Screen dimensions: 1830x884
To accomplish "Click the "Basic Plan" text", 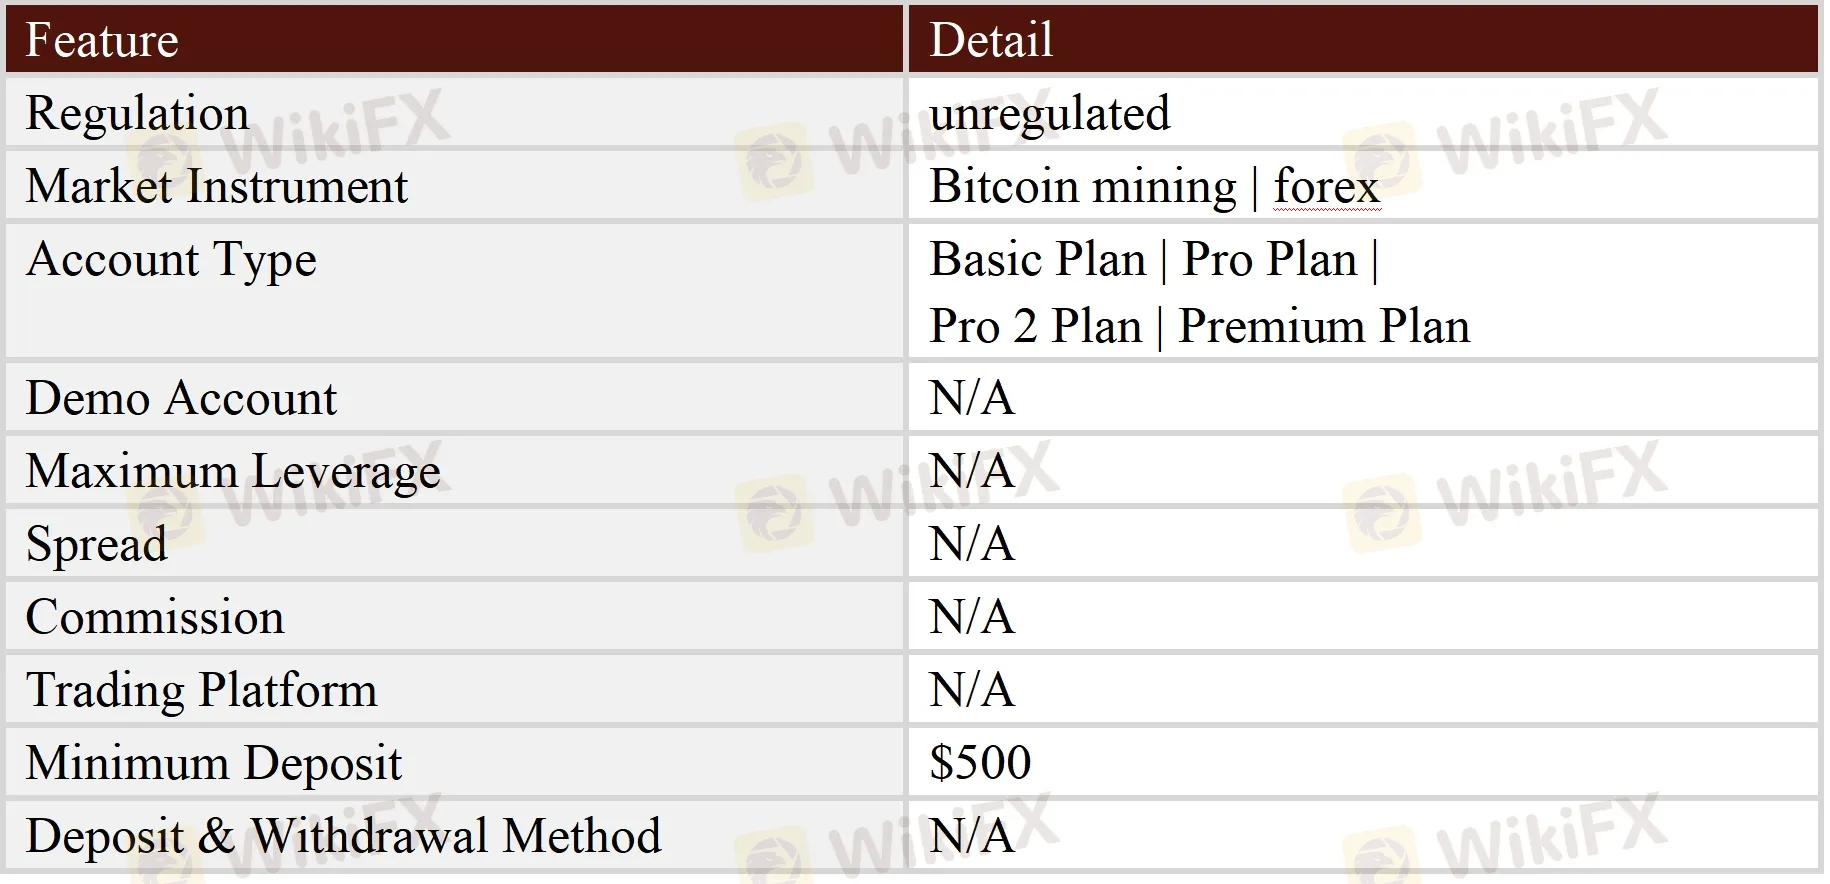I will [1037, 259].
